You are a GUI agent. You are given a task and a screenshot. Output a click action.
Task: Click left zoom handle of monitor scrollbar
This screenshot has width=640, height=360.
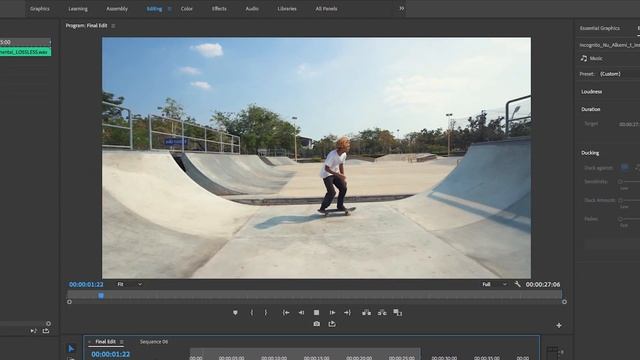69,302
